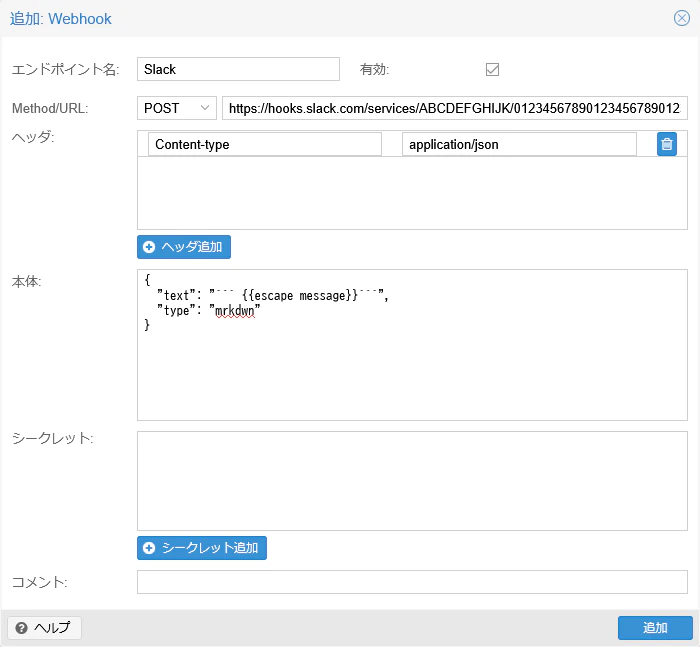This screenshot has width=700, height=647.
Task: Click the ヘッダ label
Action: point(33,137)
